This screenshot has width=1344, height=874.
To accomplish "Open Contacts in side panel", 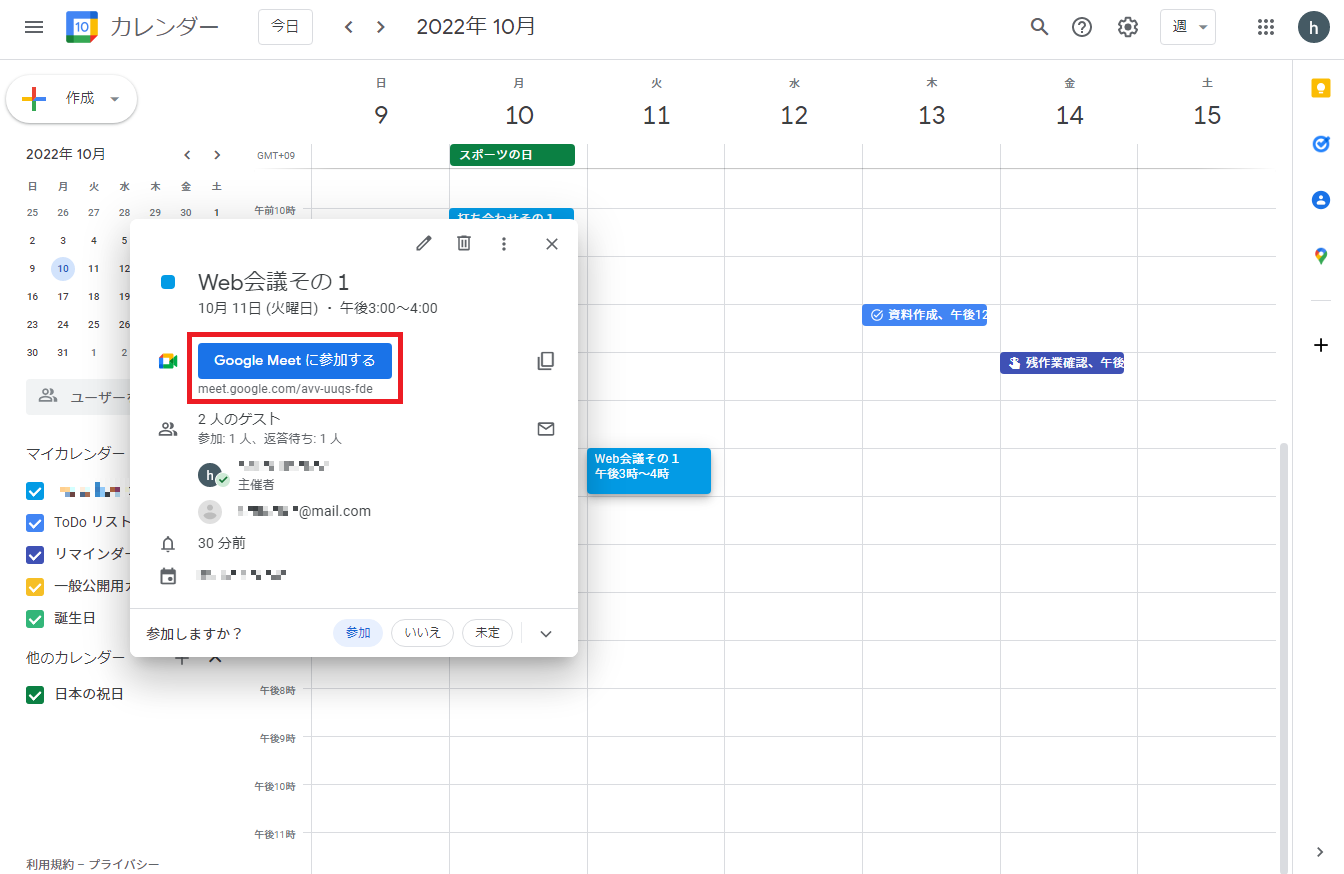I will [x=1321, y=200].
